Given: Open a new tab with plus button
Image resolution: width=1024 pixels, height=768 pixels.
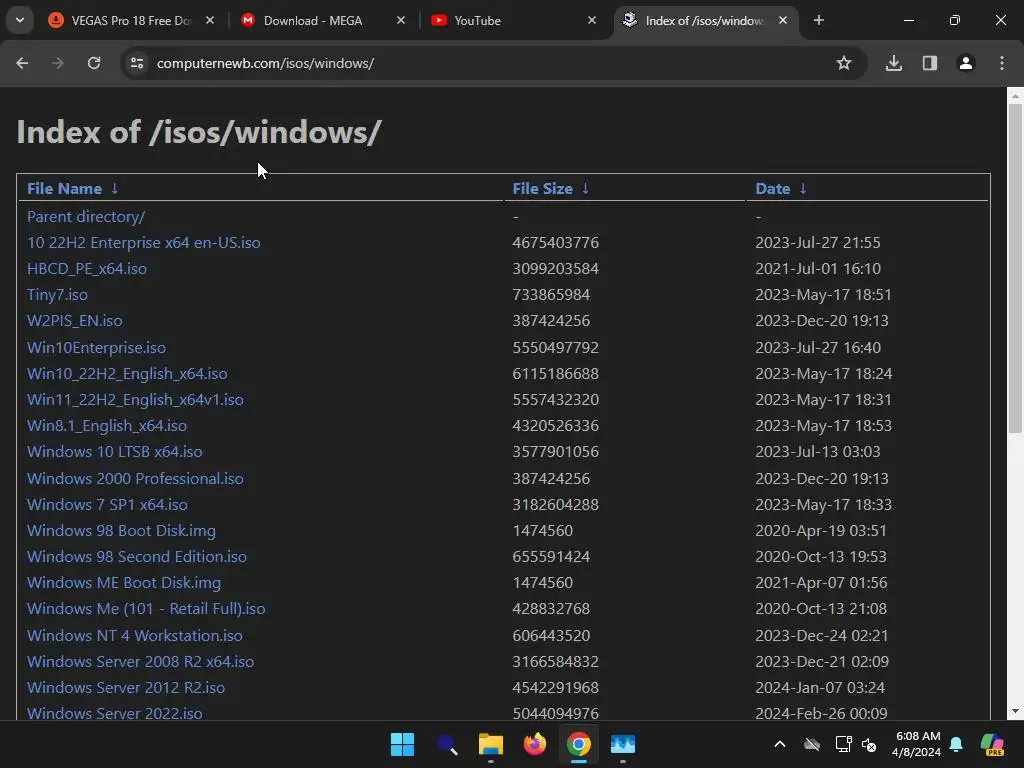Looking at the screenshot, I should point(819,20).
